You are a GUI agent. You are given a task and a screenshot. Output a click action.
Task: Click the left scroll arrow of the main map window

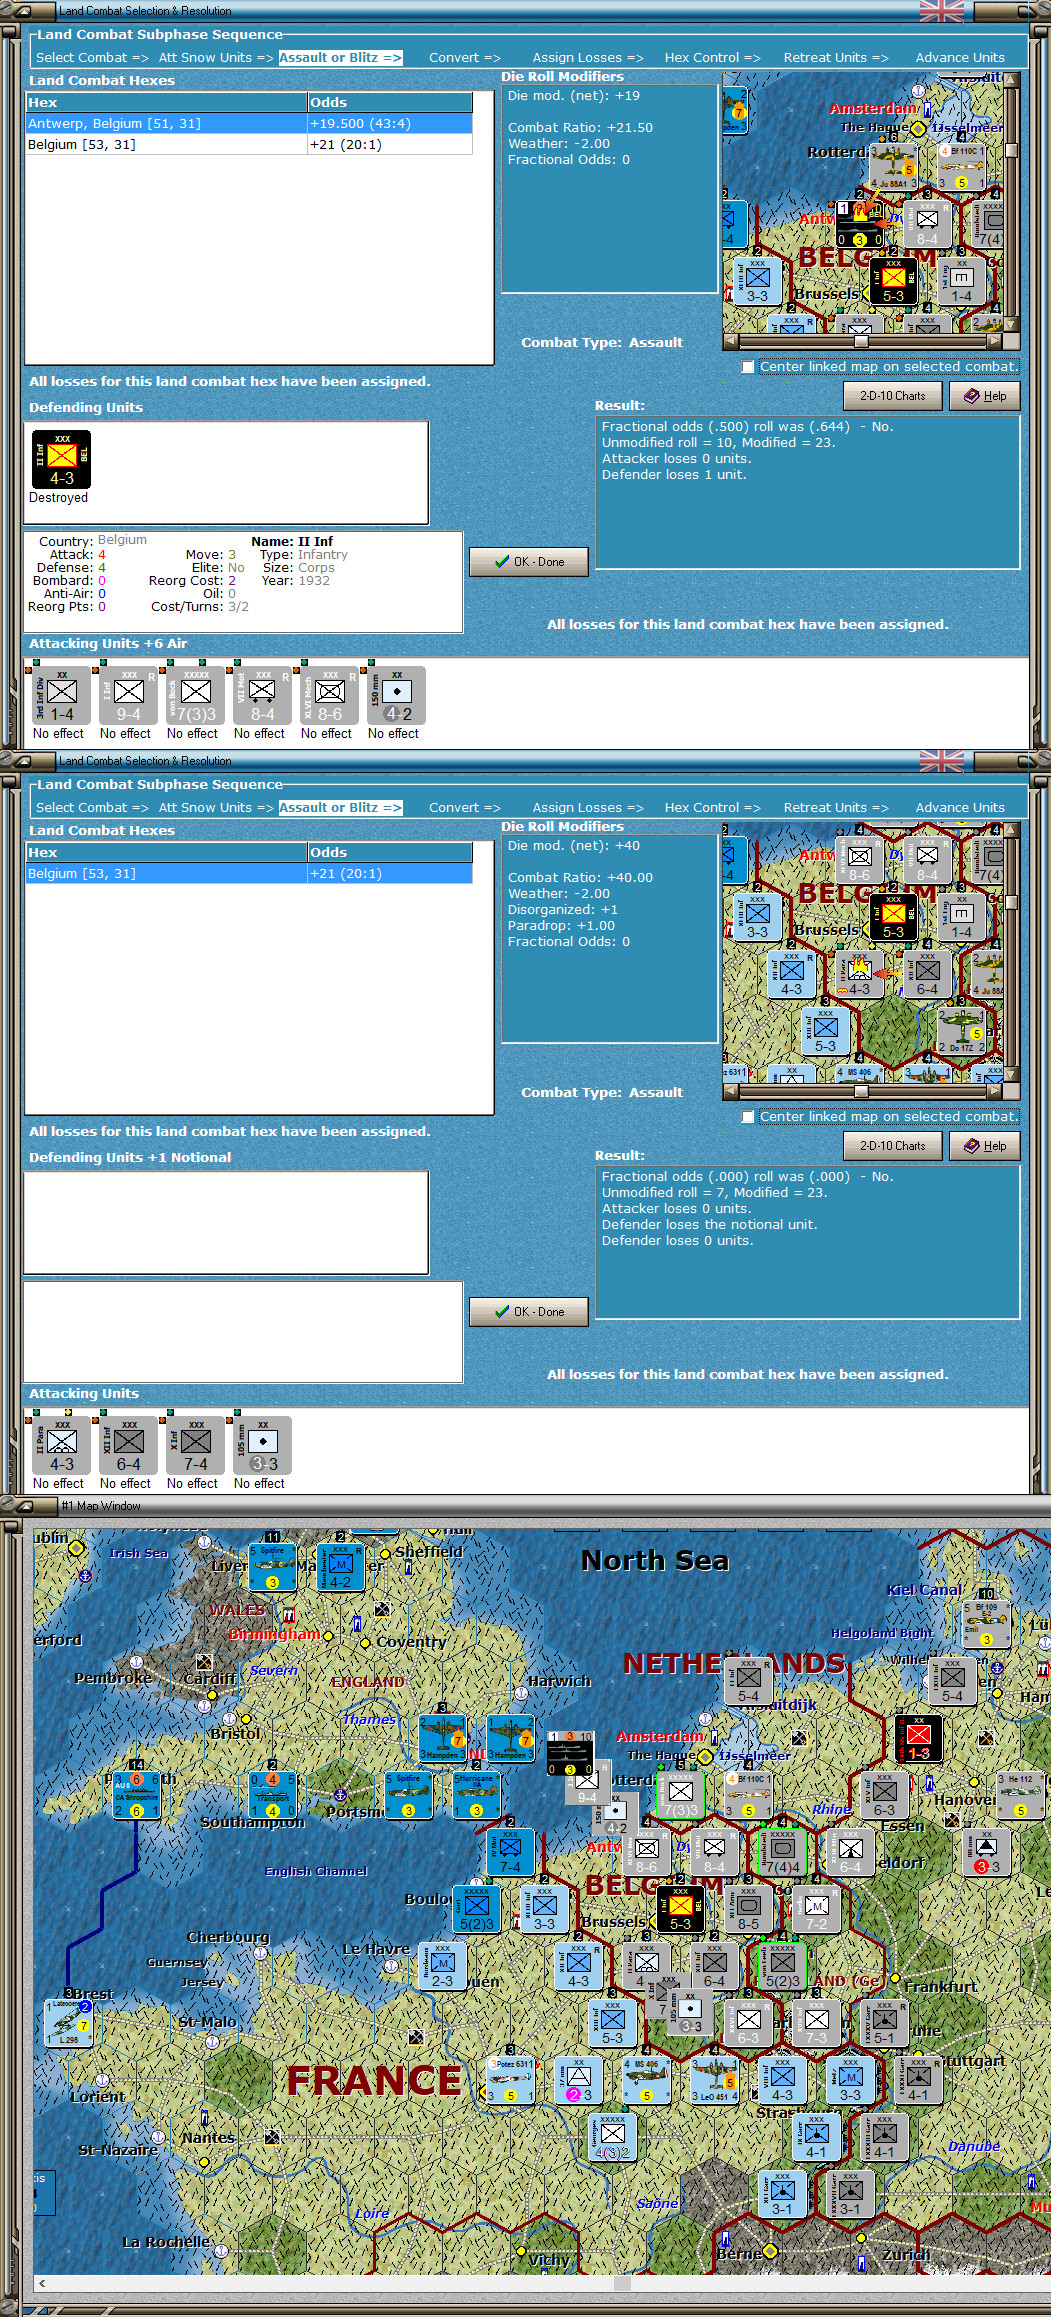41,2284
